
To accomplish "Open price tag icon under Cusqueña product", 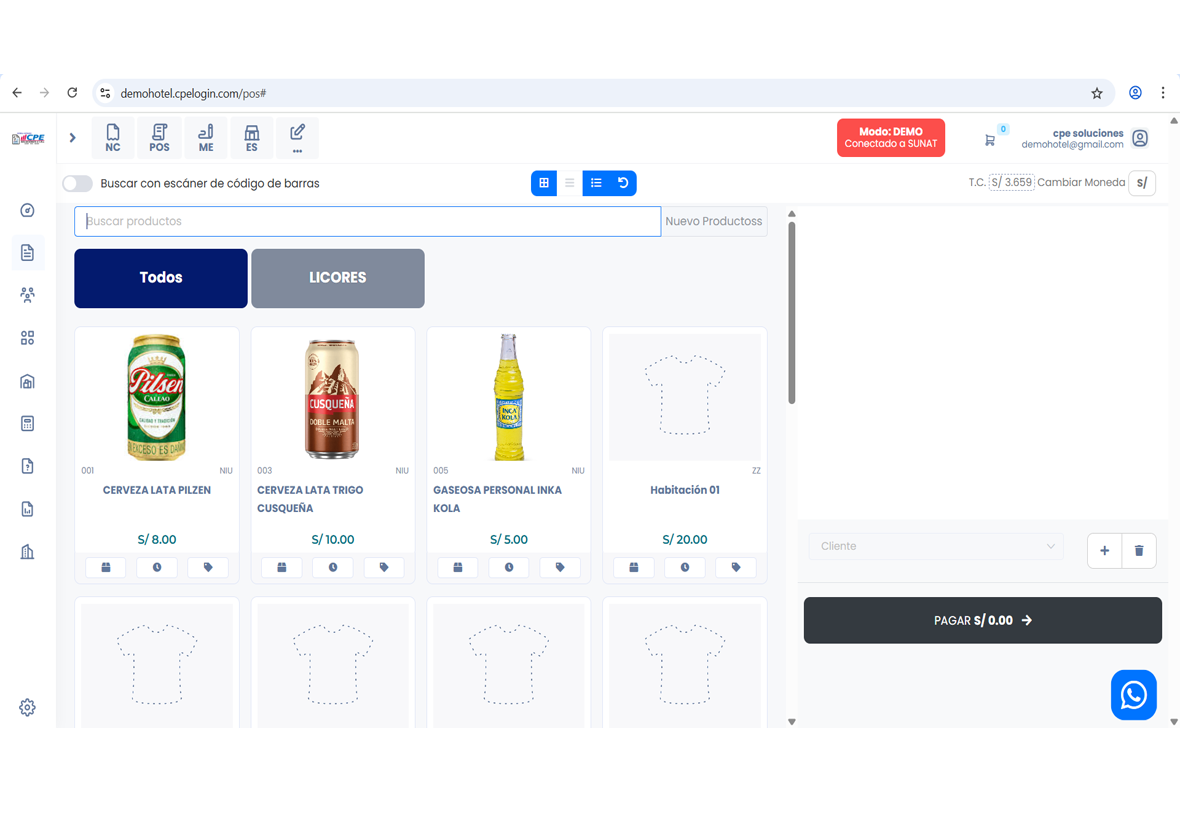I will 384,567.
